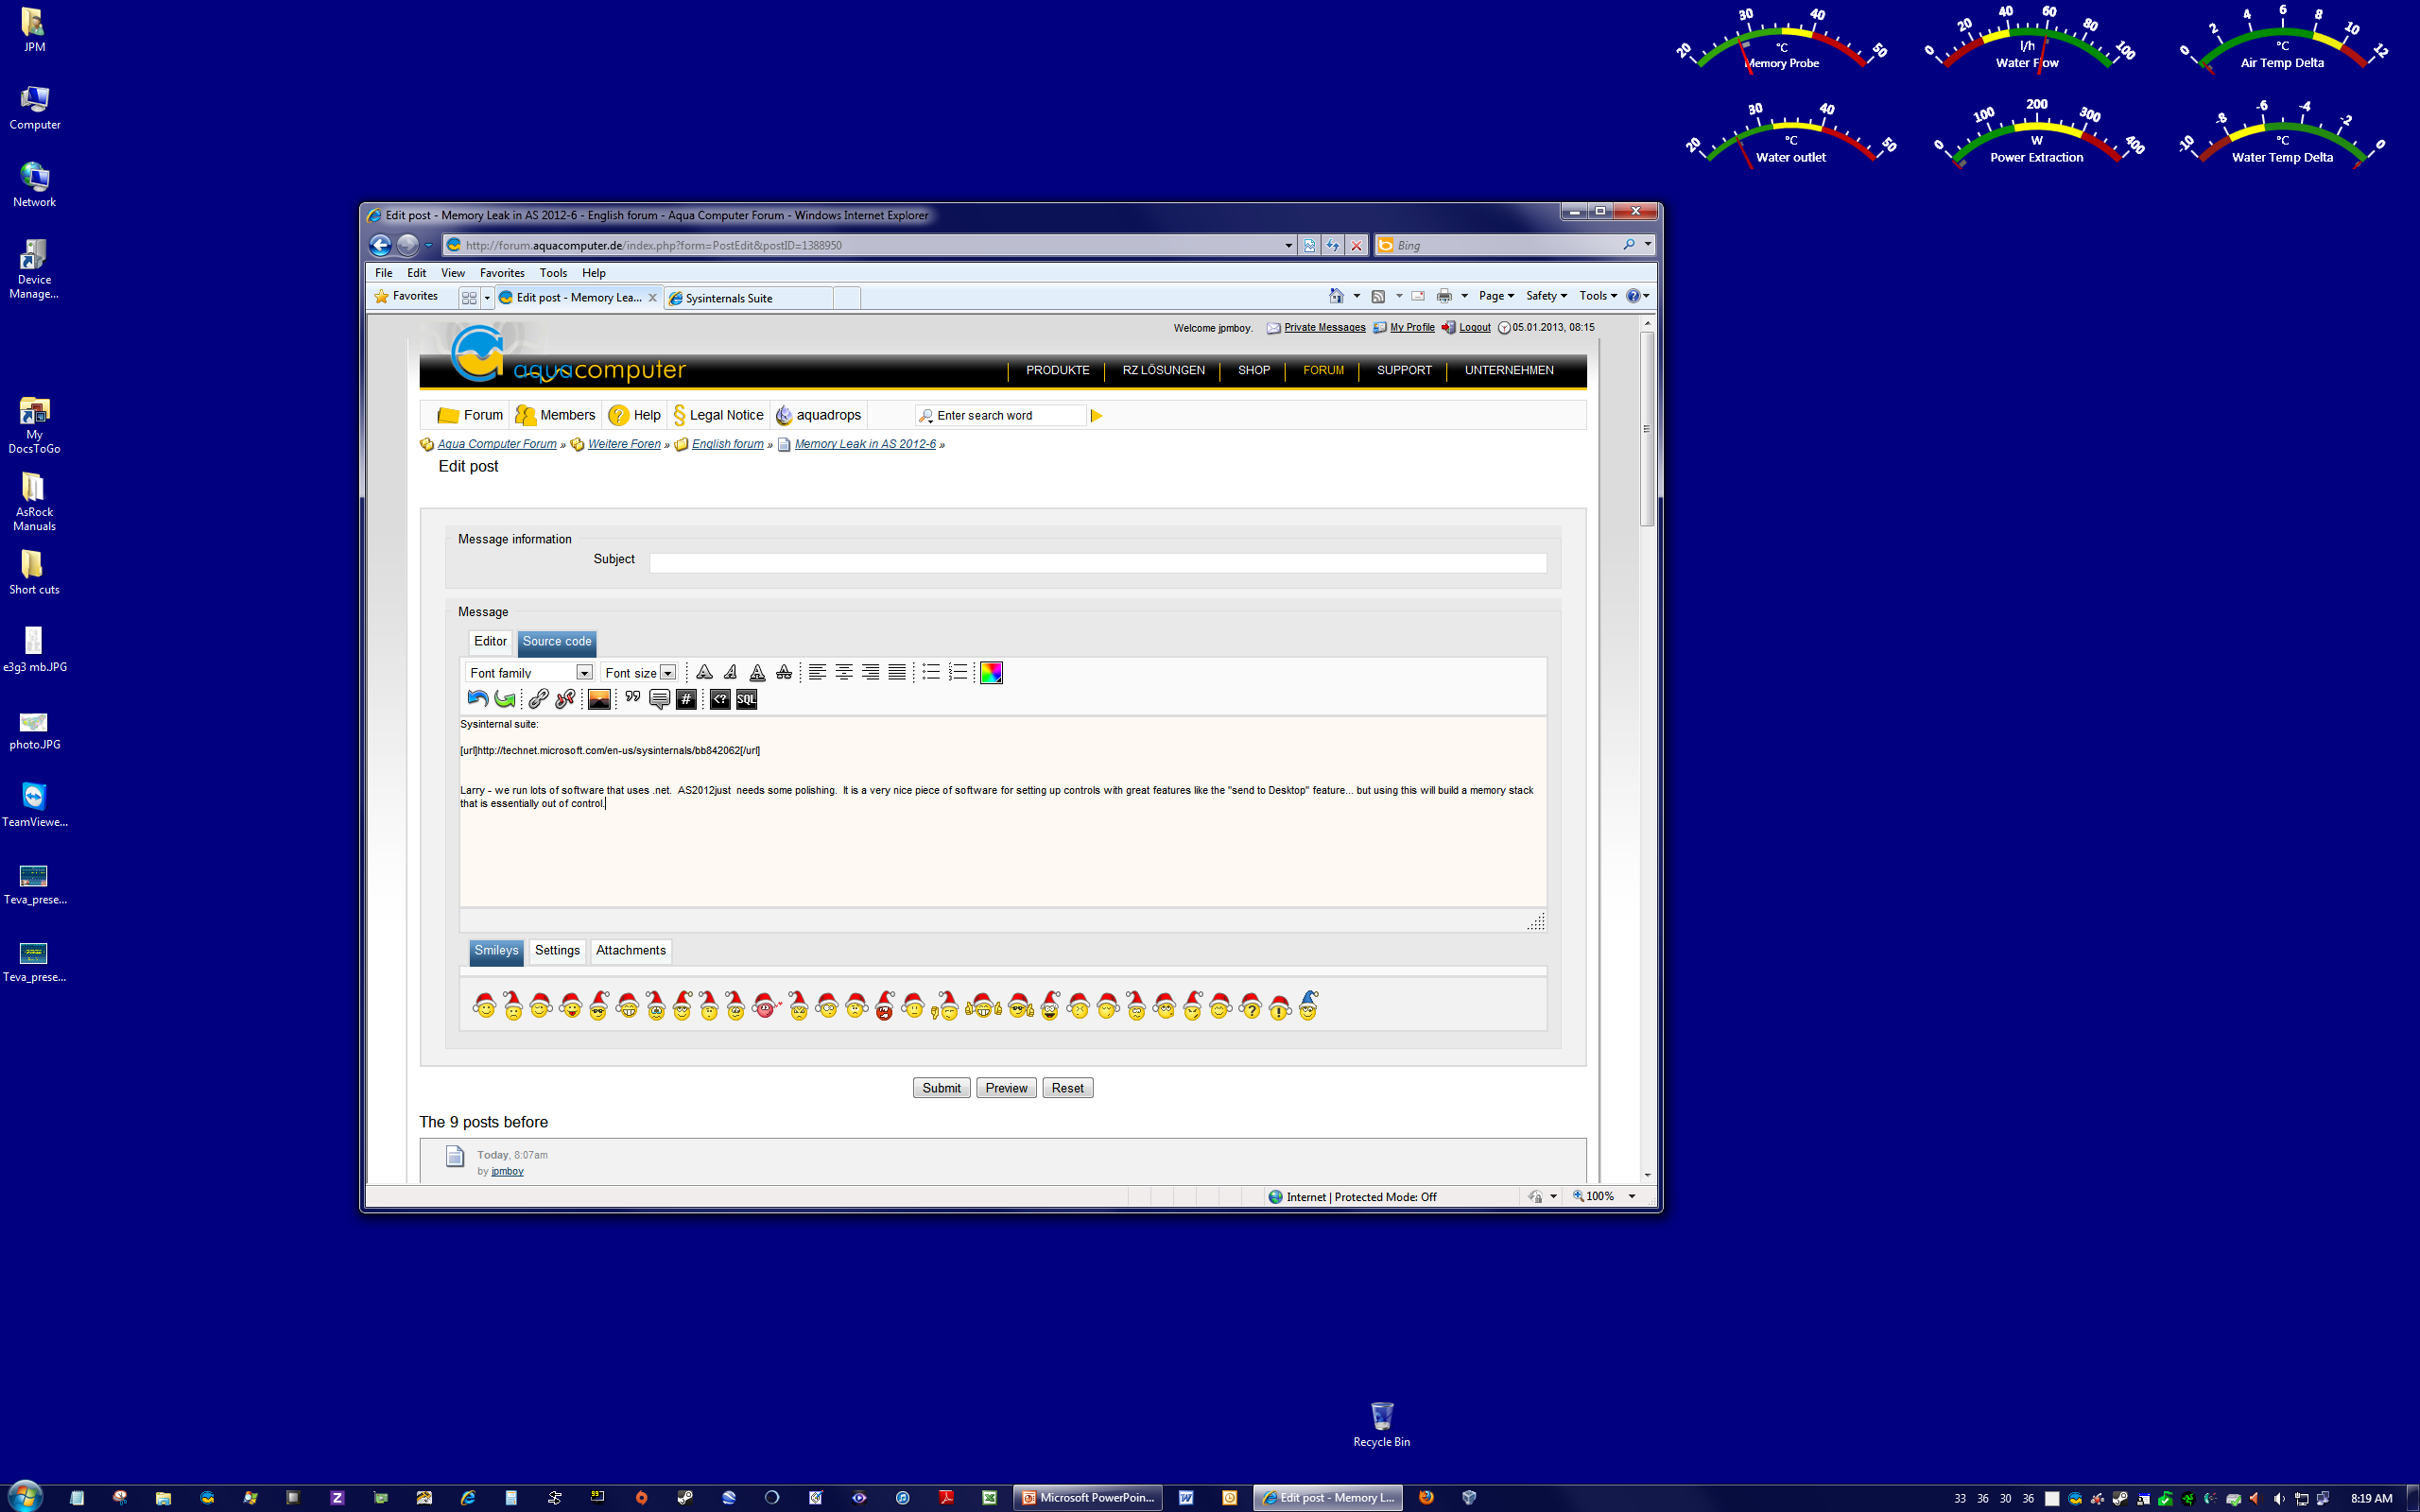Toggle underline text formatting
2420x1512 pixels.
click(757, 672)
